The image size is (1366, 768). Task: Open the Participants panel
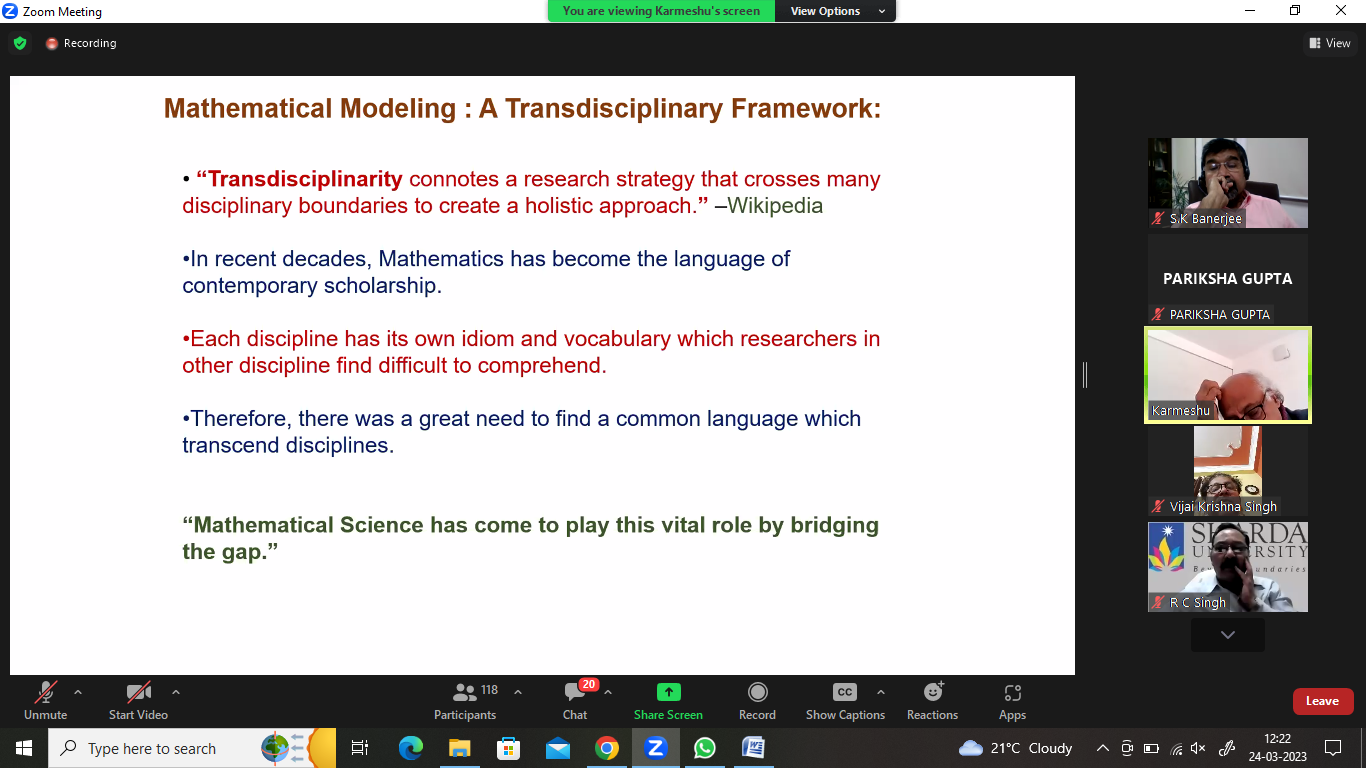[x=465, y=700]
